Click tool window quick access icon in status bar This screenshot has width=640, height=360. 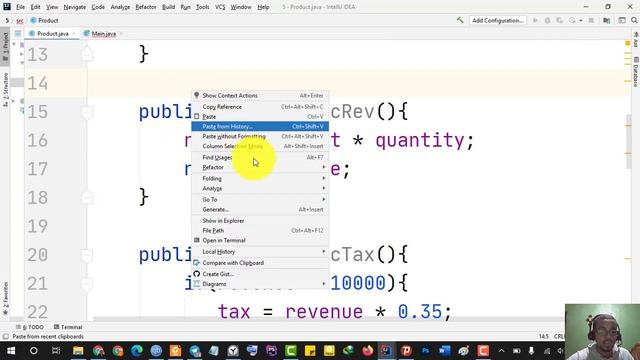pyautogui.click(x=5, y=337)
